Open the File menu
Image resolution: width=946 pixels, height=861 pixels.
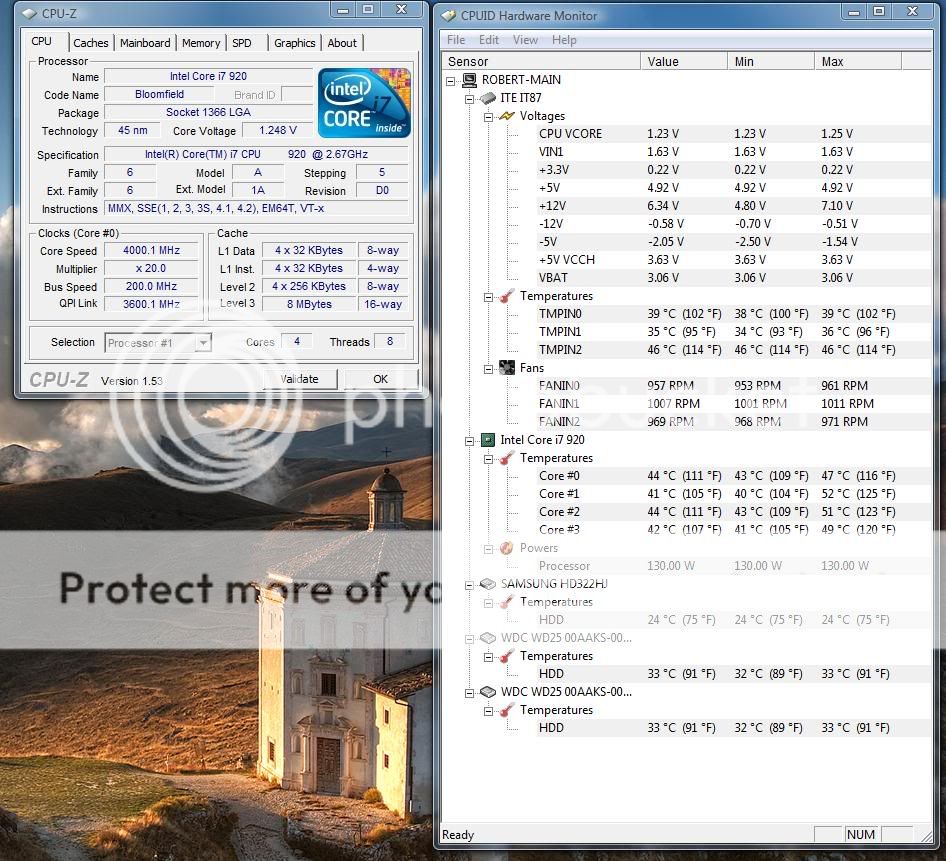click(456, 40)
